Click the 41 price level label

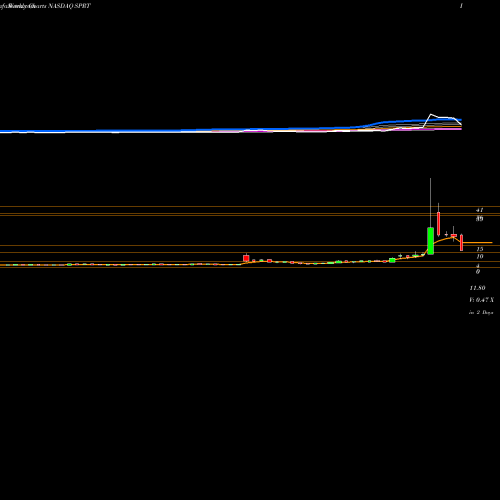[x=480, y=210]
